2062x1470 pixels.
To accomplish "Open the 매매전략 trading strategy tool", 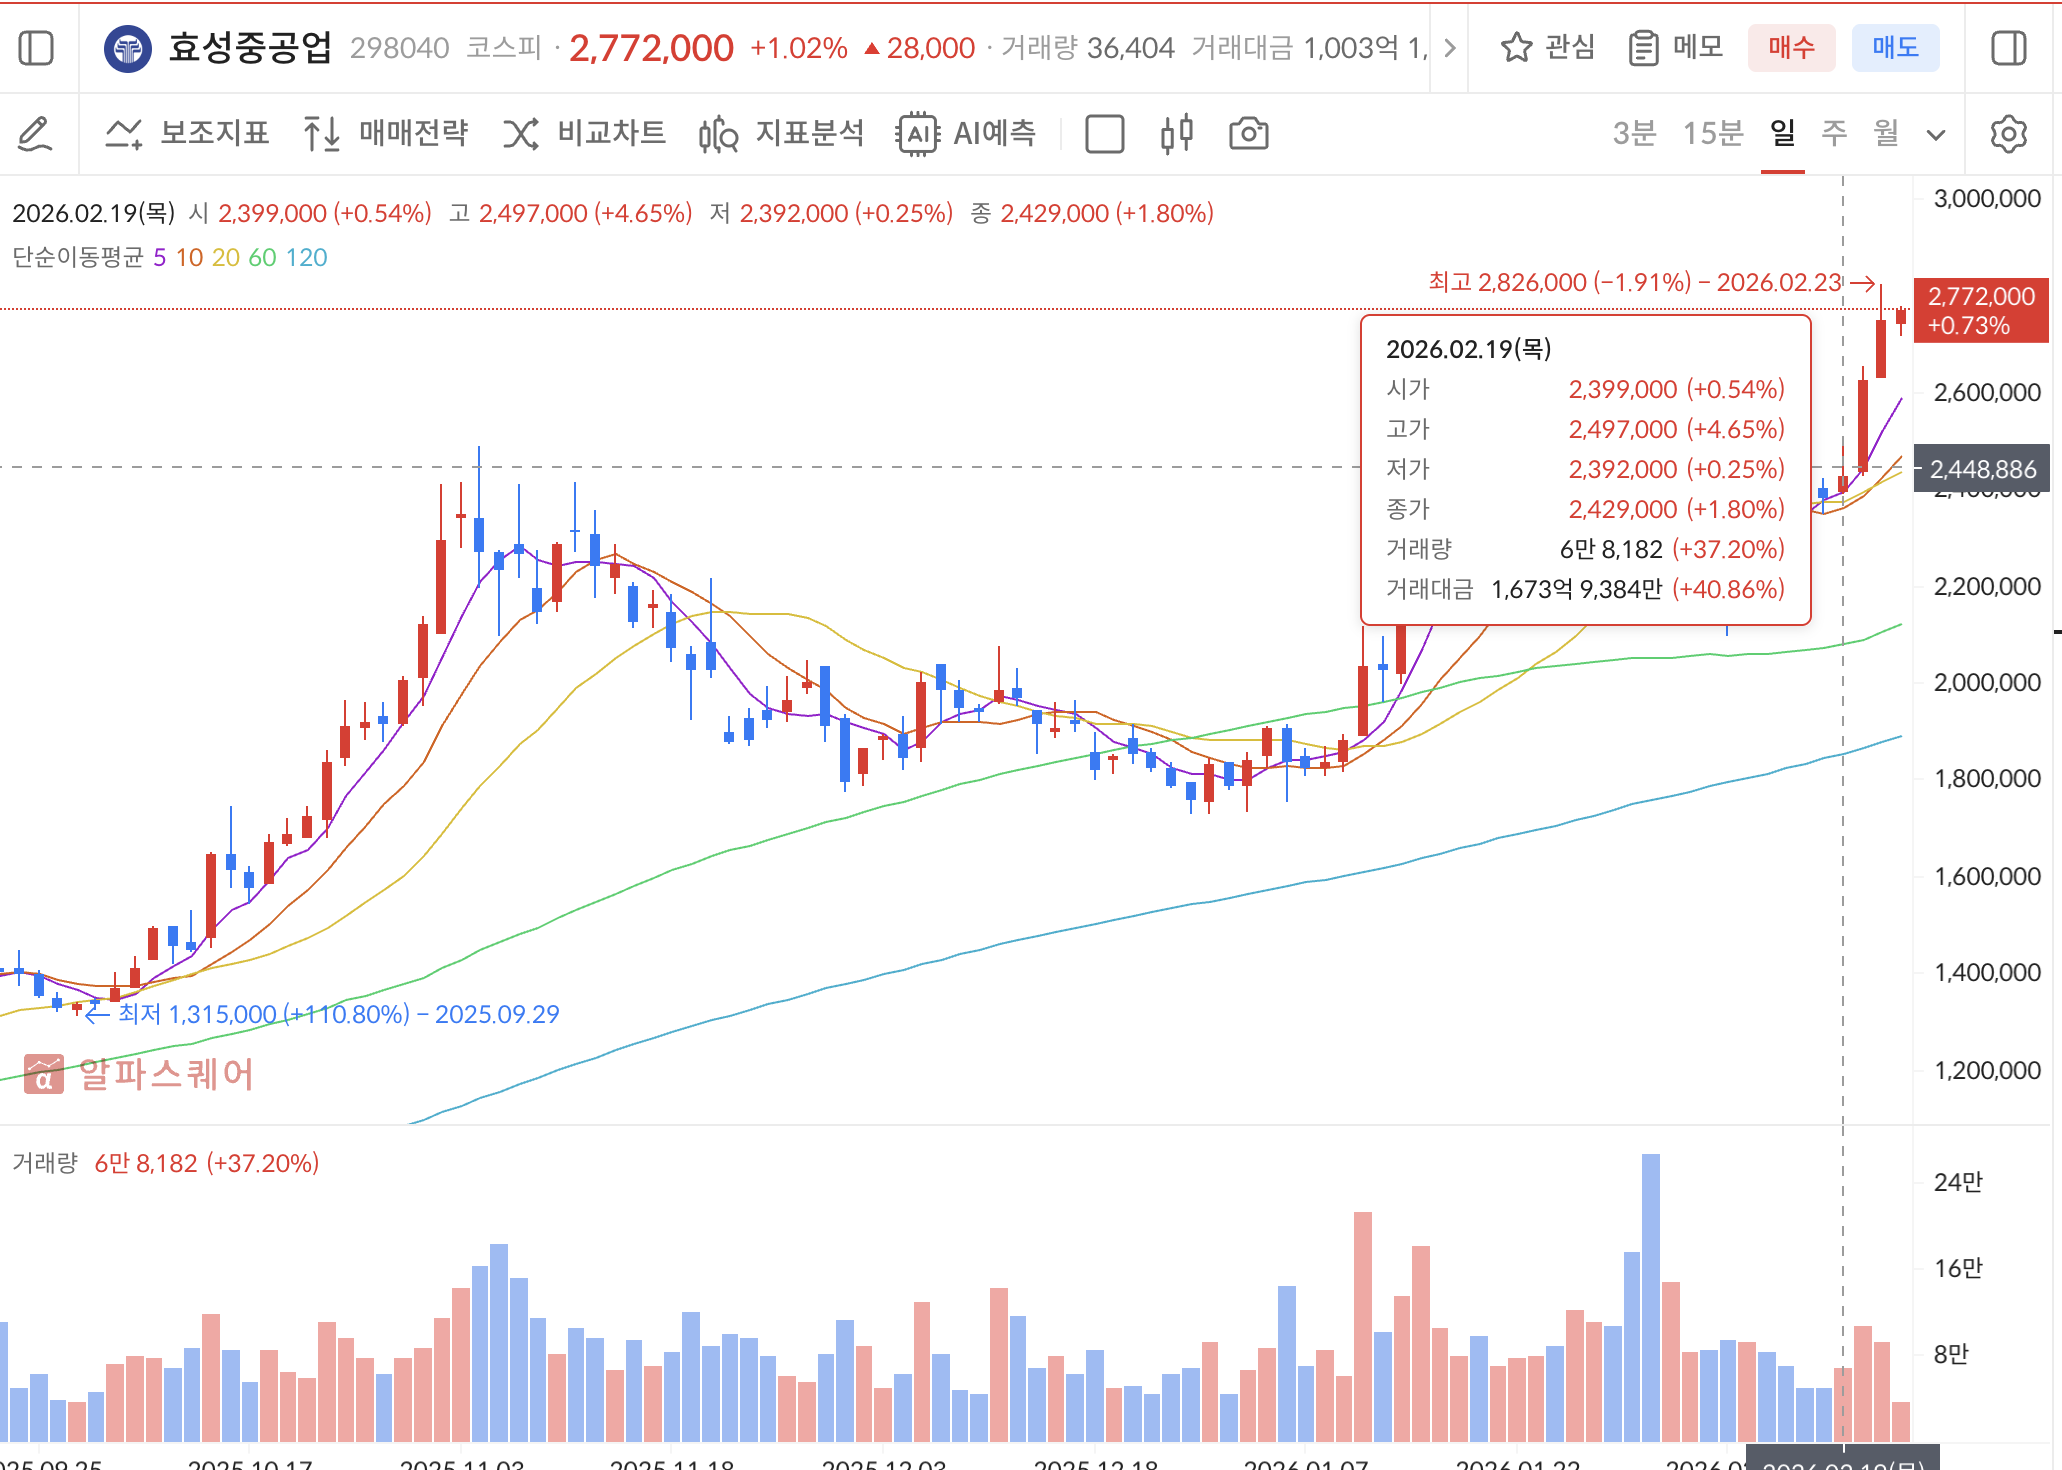I will (385, 133).
